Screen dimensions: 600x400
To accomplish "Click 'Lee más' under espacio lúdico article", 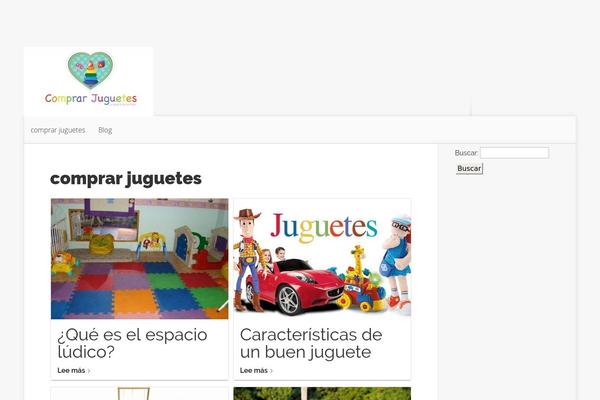I will click(71, 370).
